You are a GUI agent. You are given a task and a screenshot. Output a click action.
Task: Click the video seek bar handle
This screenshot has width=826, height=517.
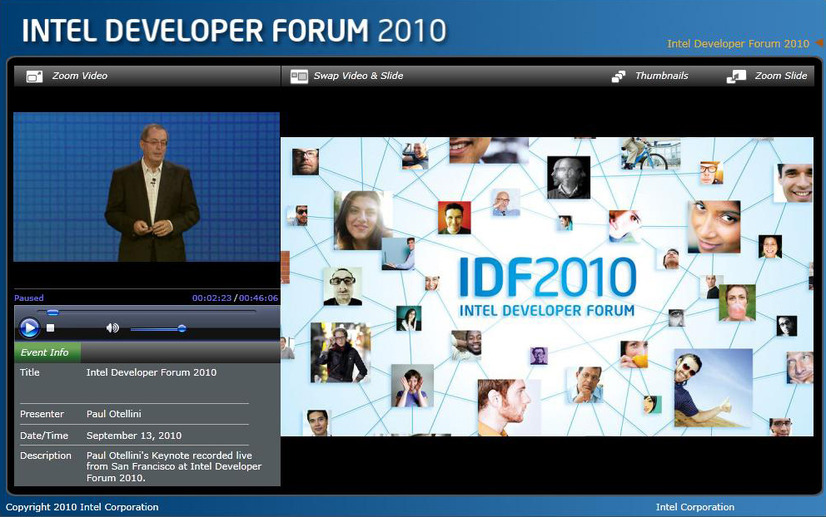53,313
